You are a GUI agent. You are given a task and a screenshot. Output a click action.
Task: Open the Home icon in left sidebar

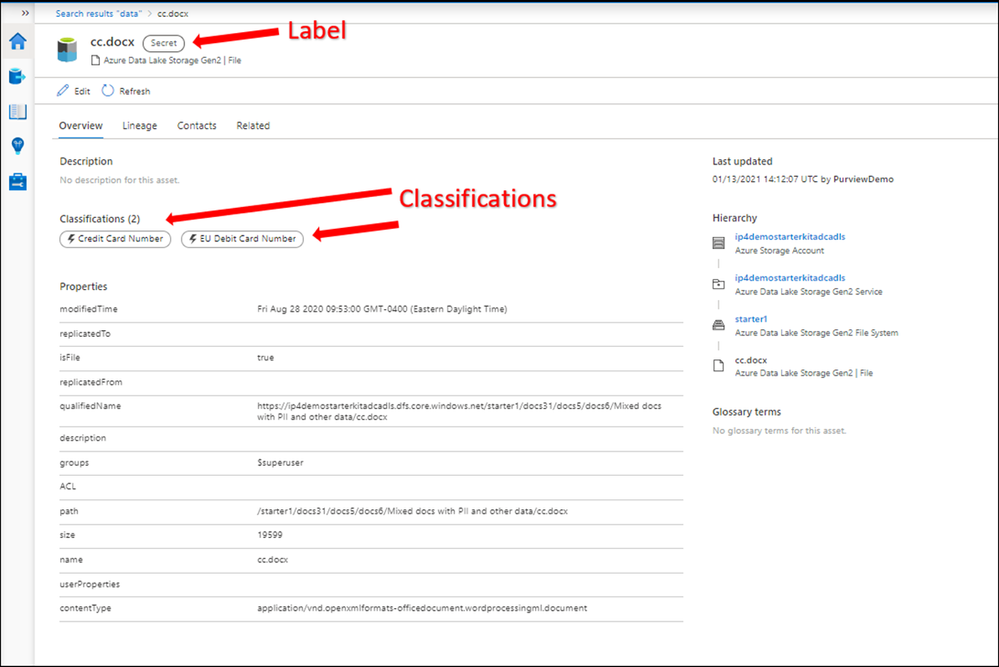[18, 41]
